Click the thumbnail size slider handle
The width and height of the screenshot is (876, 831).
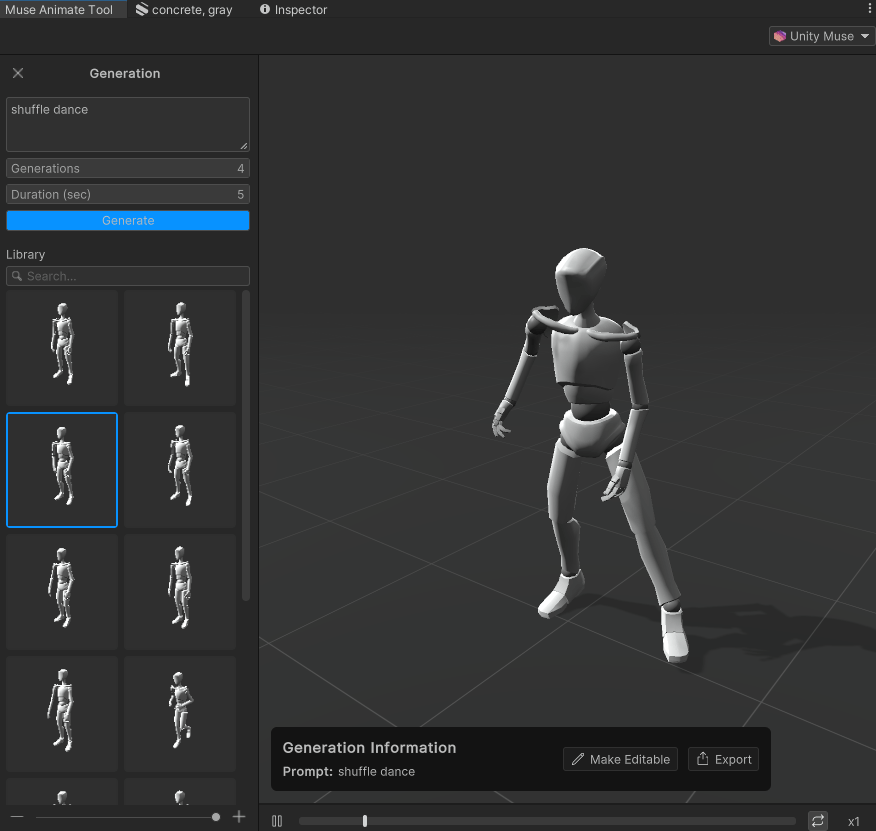(x=216, y=817)
